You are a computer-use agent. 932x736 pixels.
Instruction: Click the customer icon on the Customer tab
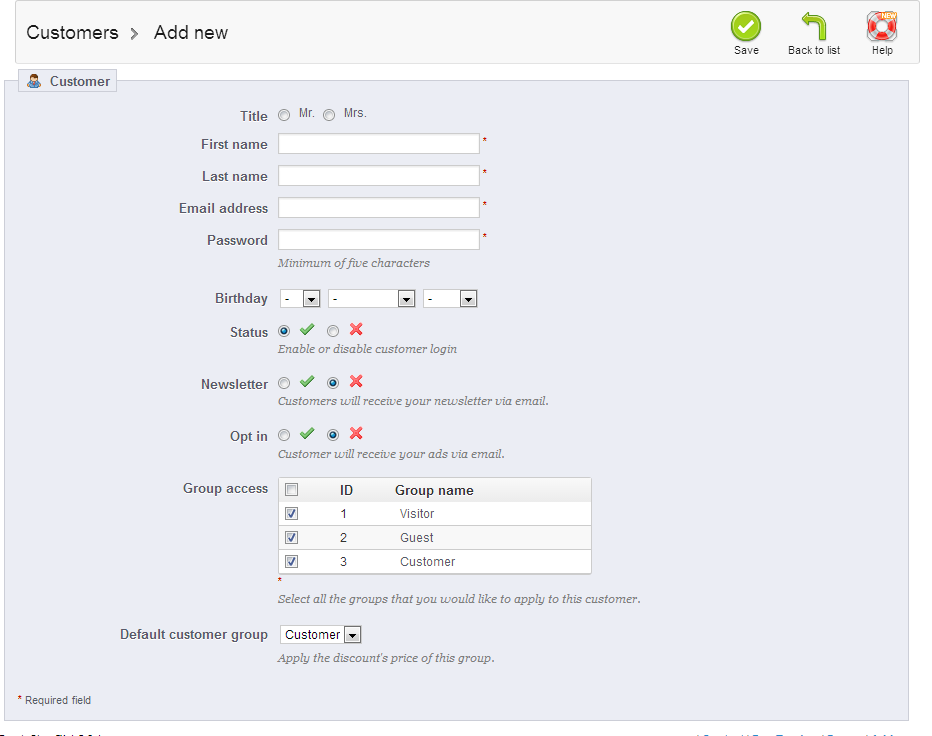pos(33,81)
